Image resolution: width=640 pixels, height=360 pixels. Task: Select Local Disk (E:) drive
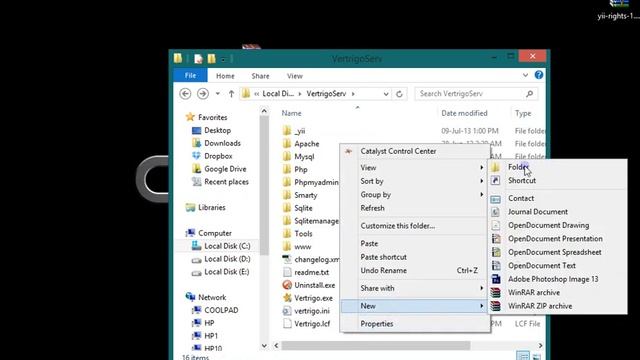pos(227,272)
